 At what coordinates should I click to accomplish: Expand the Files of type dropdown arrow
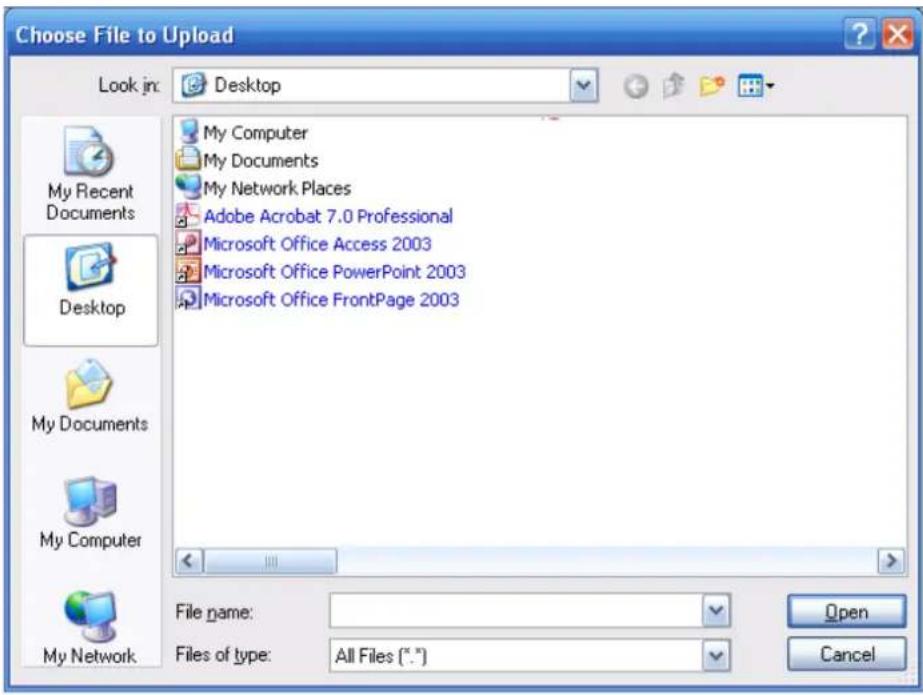pos(716,655)
